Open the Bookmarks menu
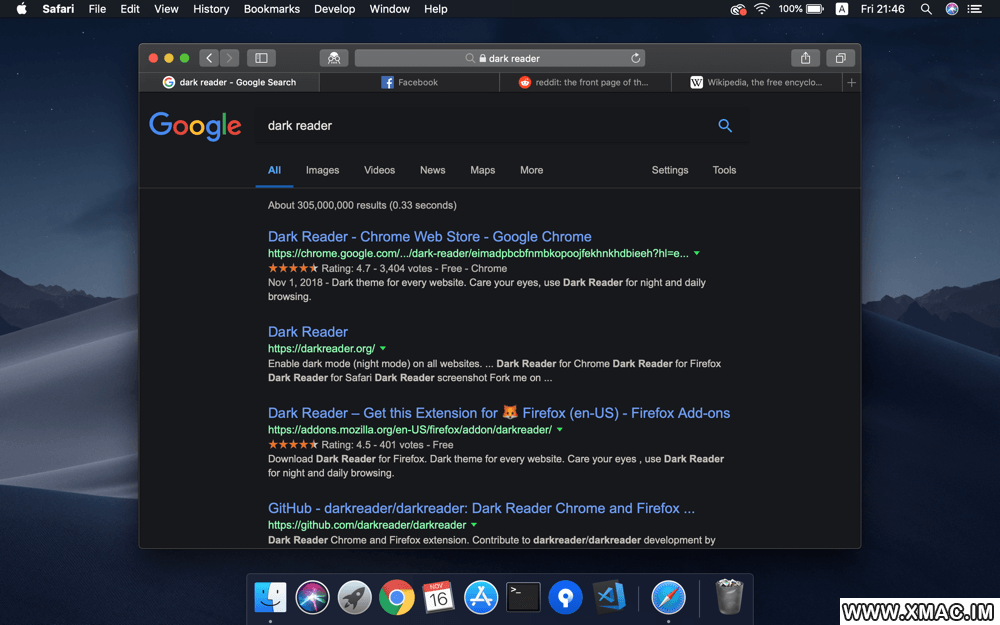 [272, 9]
